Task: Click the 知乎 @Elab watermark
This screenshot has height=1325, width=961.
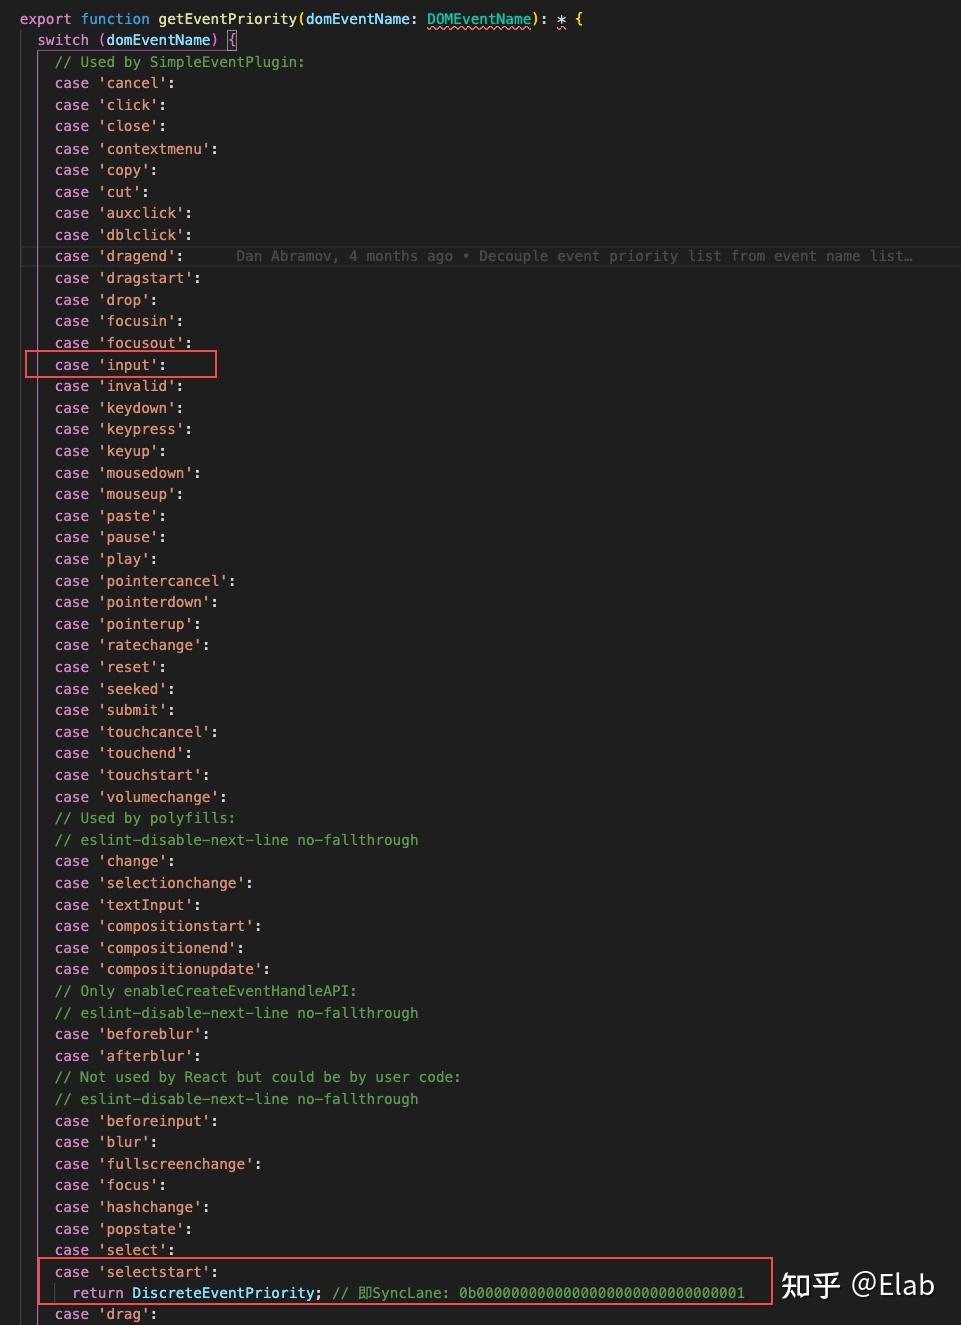Action: coord(857,1284)
